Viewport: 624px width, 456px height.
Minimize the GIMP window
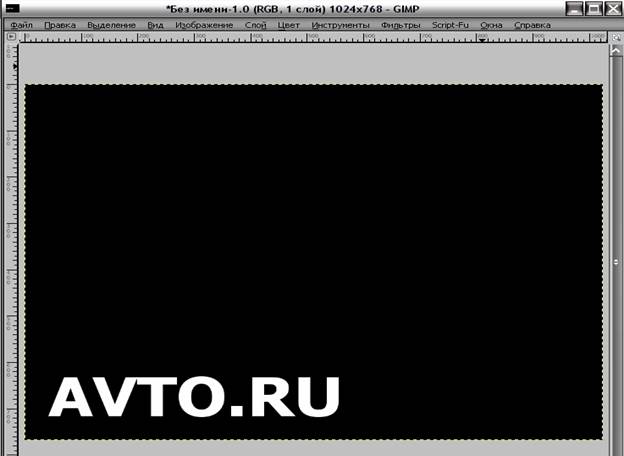[574, 8]
